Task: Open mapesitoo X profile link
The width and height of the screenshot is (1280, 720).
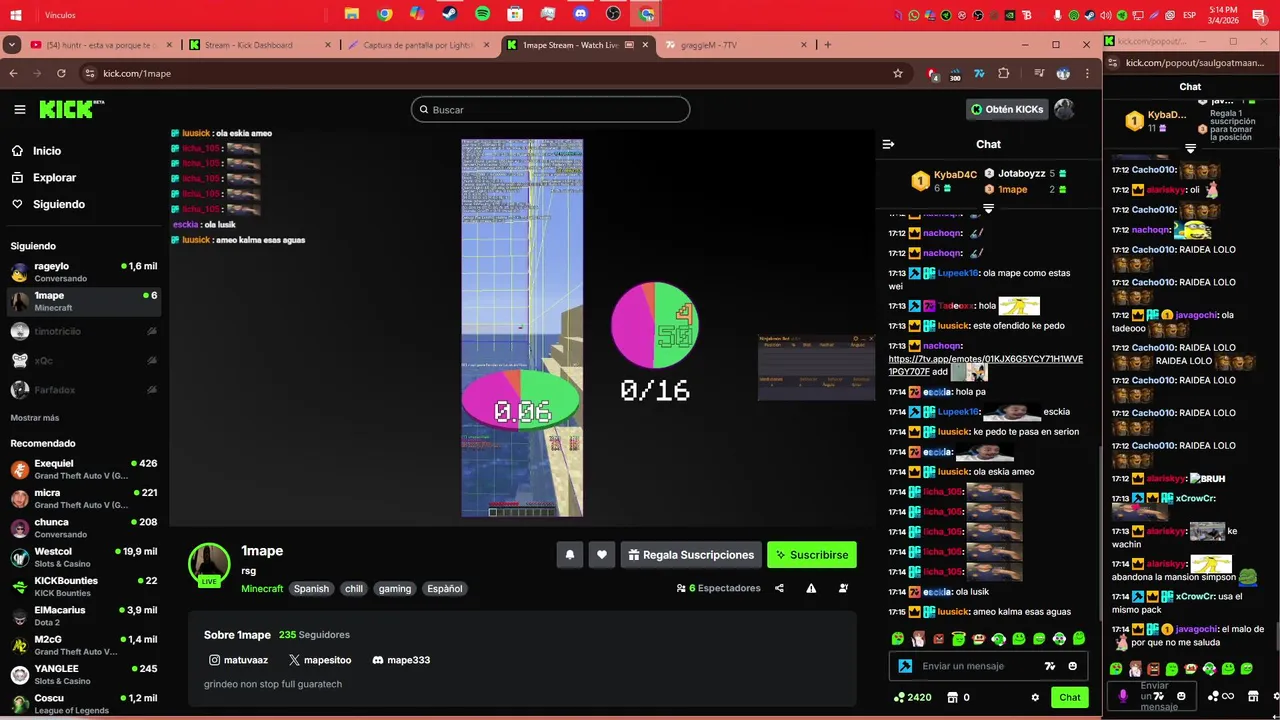Action: [320, 660]
